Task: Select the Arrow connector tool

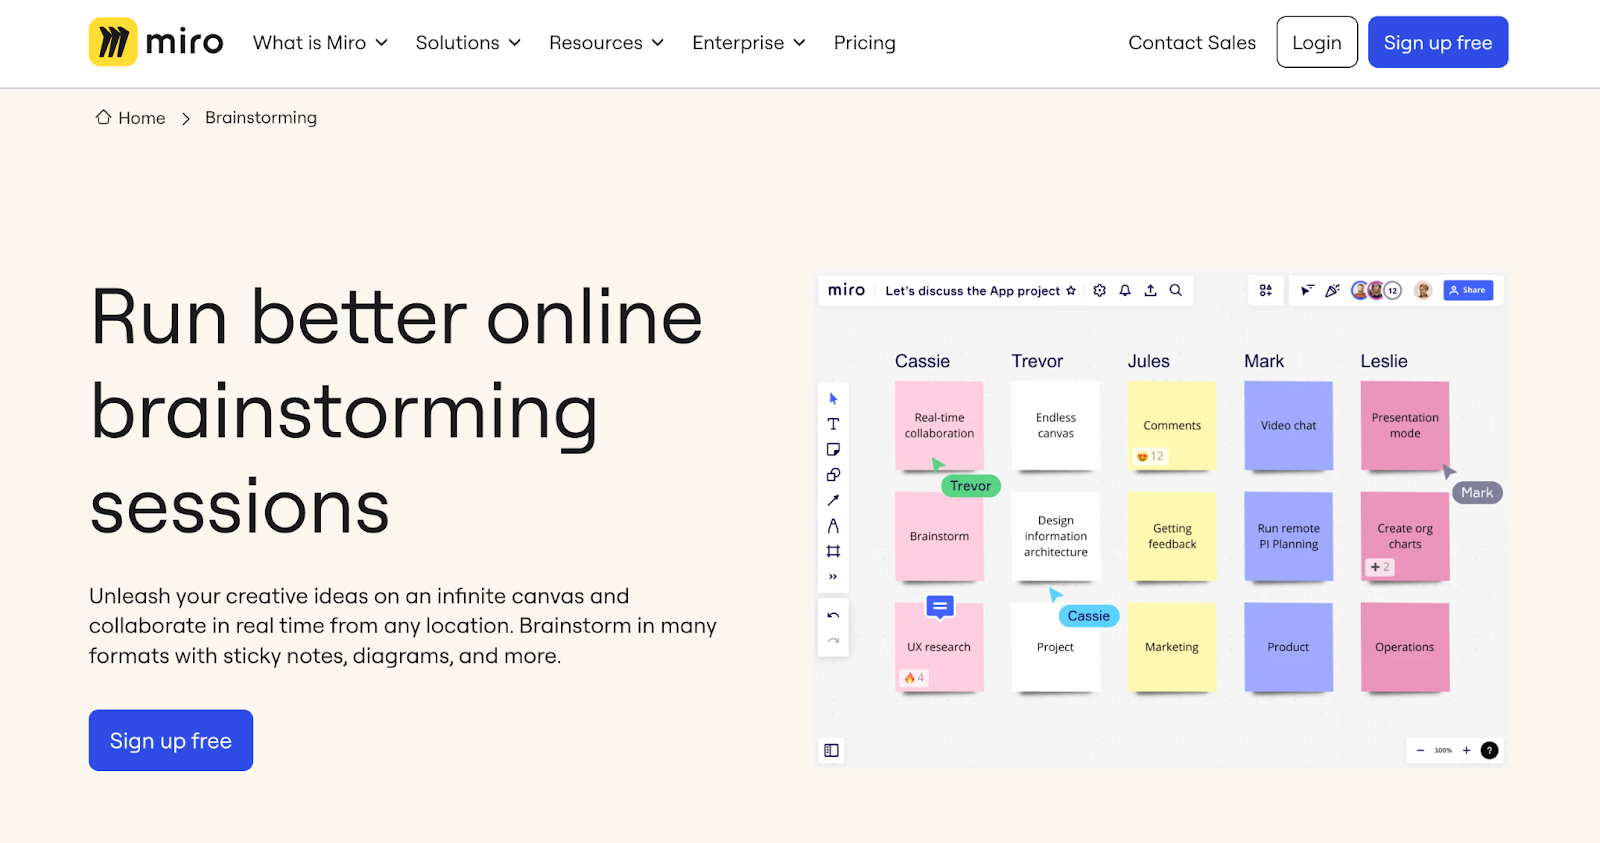Action: click(x=833, y=500)
